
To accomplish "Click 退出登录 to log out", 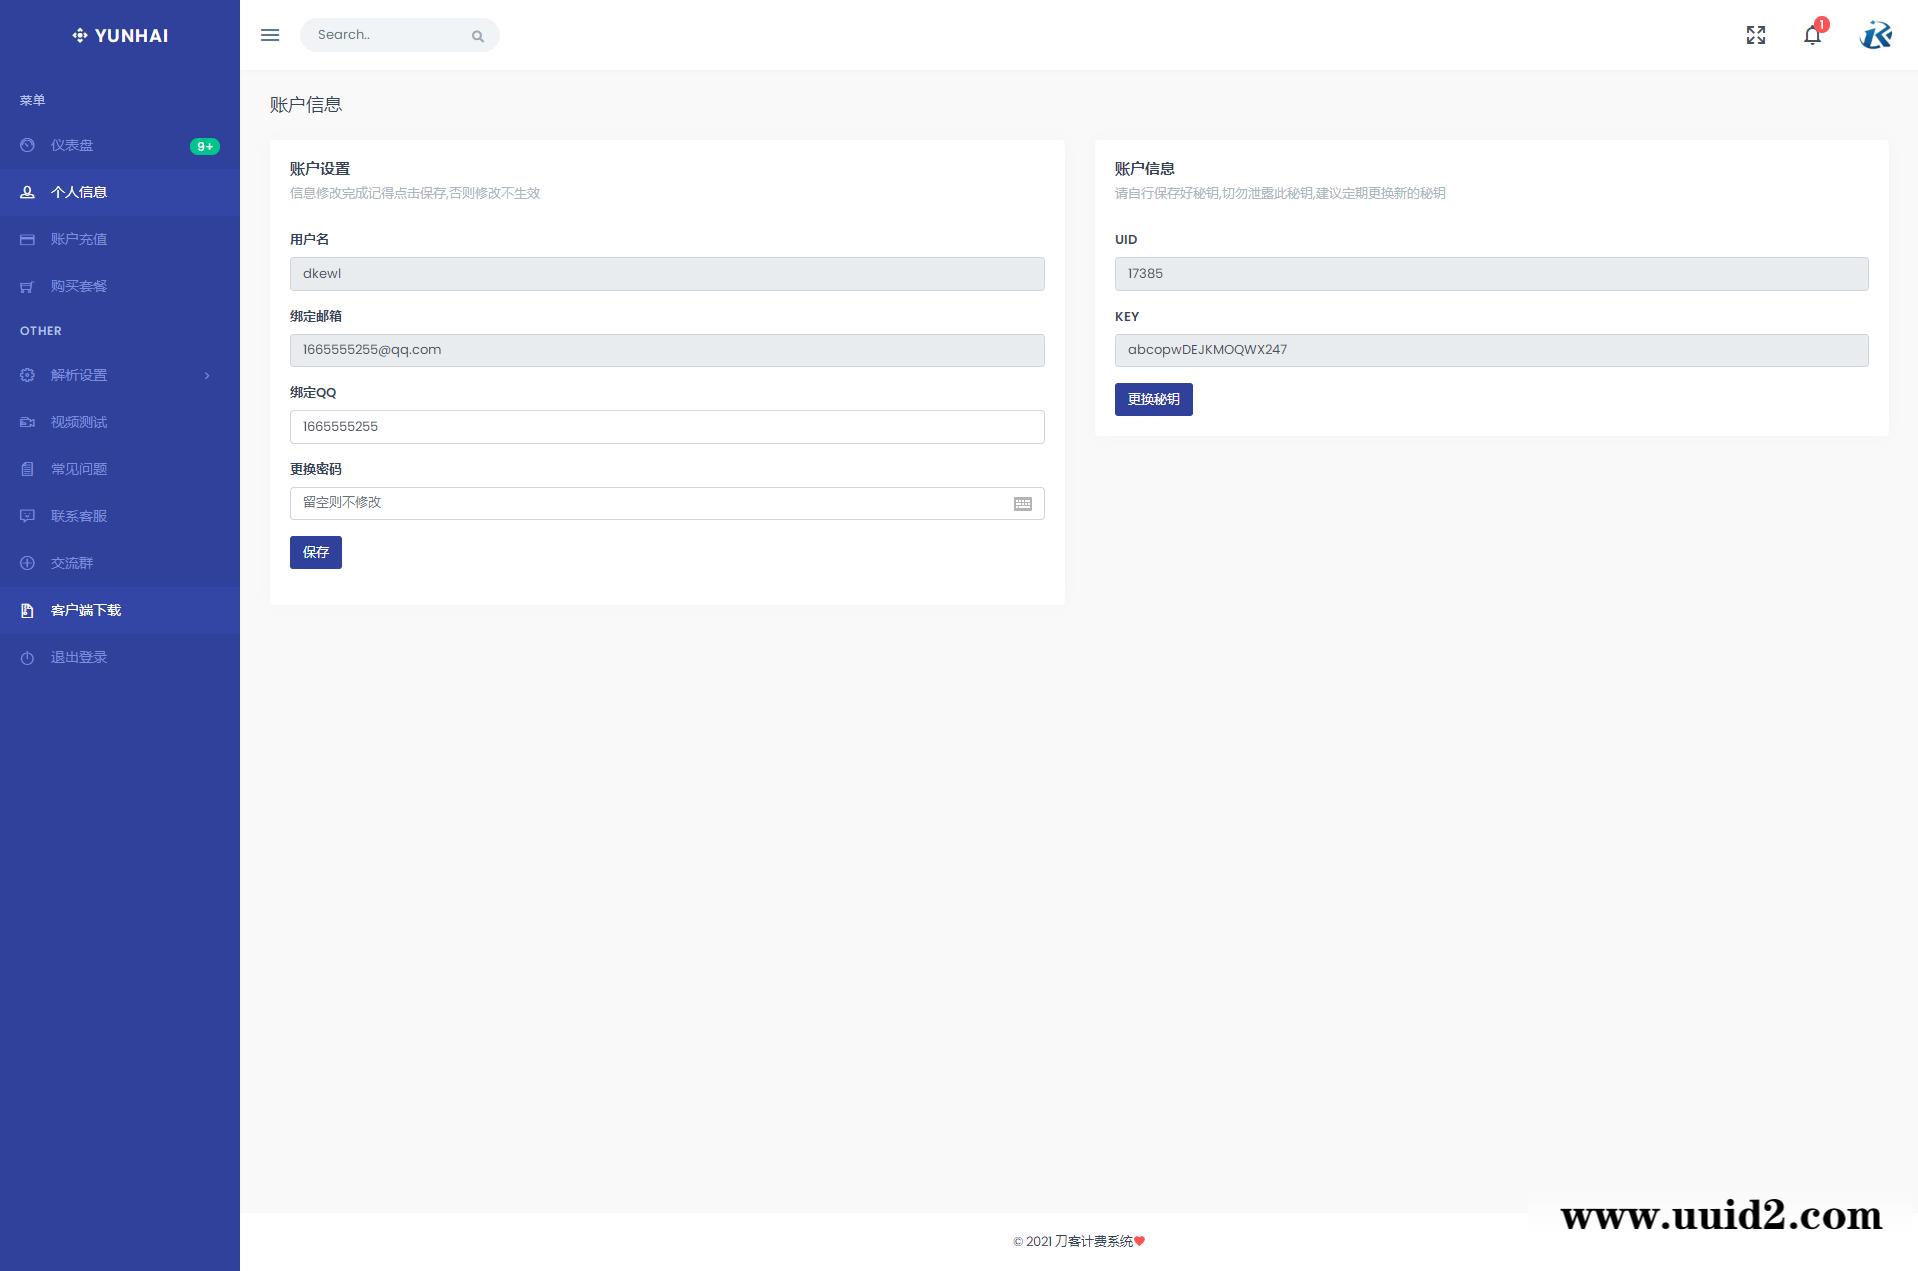I will coord(79,657).
